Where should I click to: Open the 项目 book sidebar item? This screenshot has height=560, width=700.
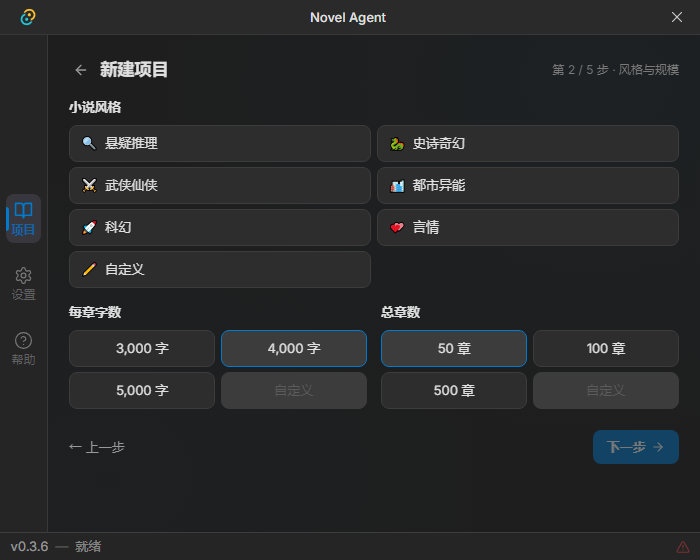click(23, 218)
